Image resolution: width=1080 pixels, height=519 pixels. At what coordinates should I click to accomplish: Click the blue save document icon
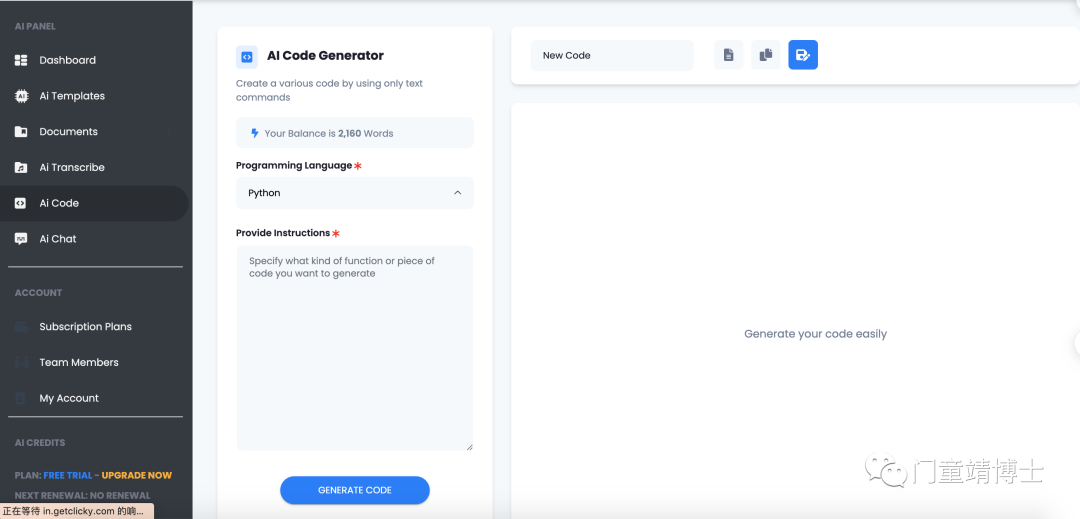tap(803, 55)
